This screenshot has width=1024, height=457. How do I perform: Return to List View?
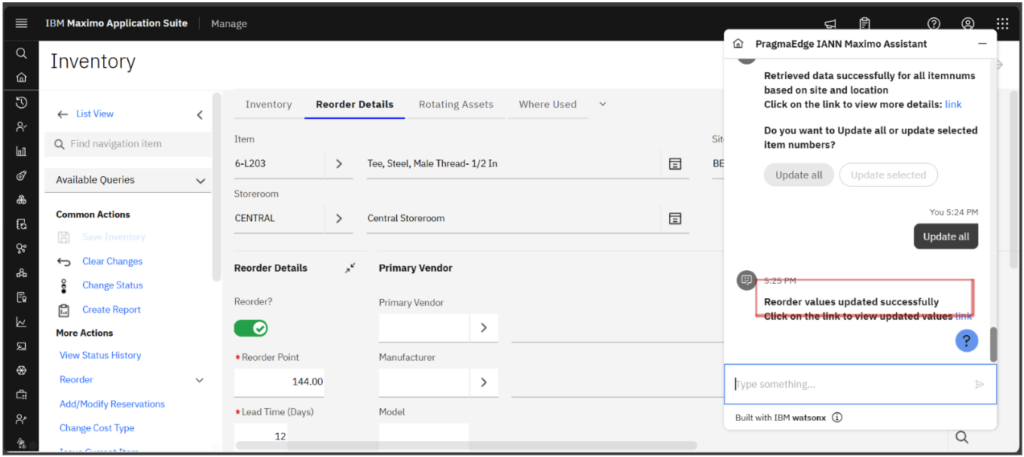tap(95, 114)
